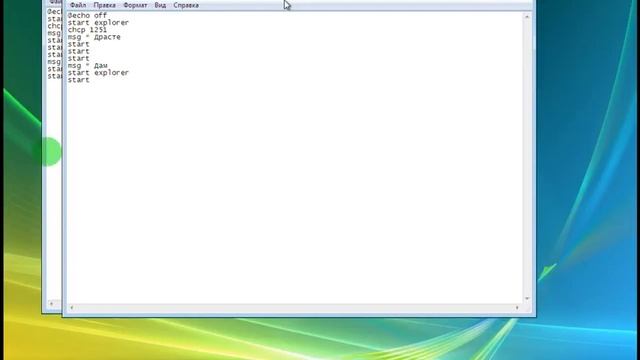The image size is (640, 360).
Task: Click the line 'msg * Дам'
Action: [87, 65]
